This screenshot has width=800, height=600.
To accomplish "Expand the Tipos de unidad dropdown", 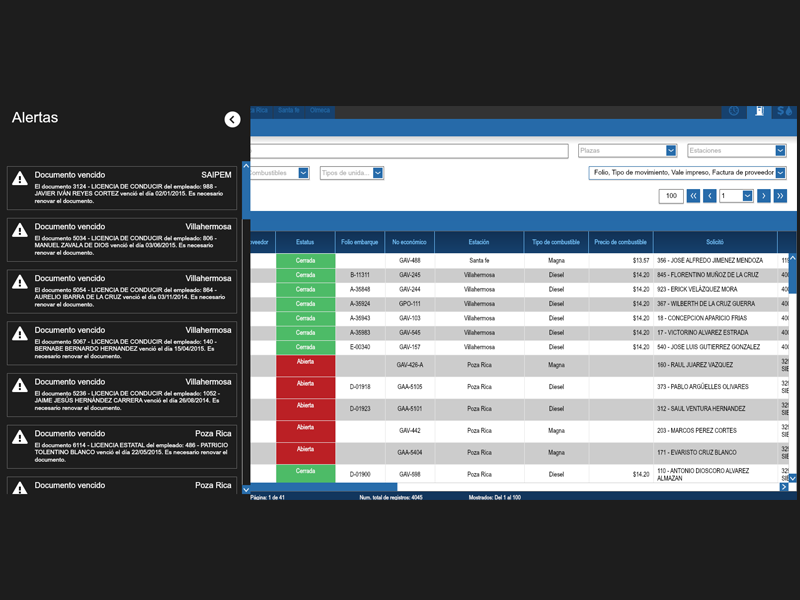I will point(378,173).
